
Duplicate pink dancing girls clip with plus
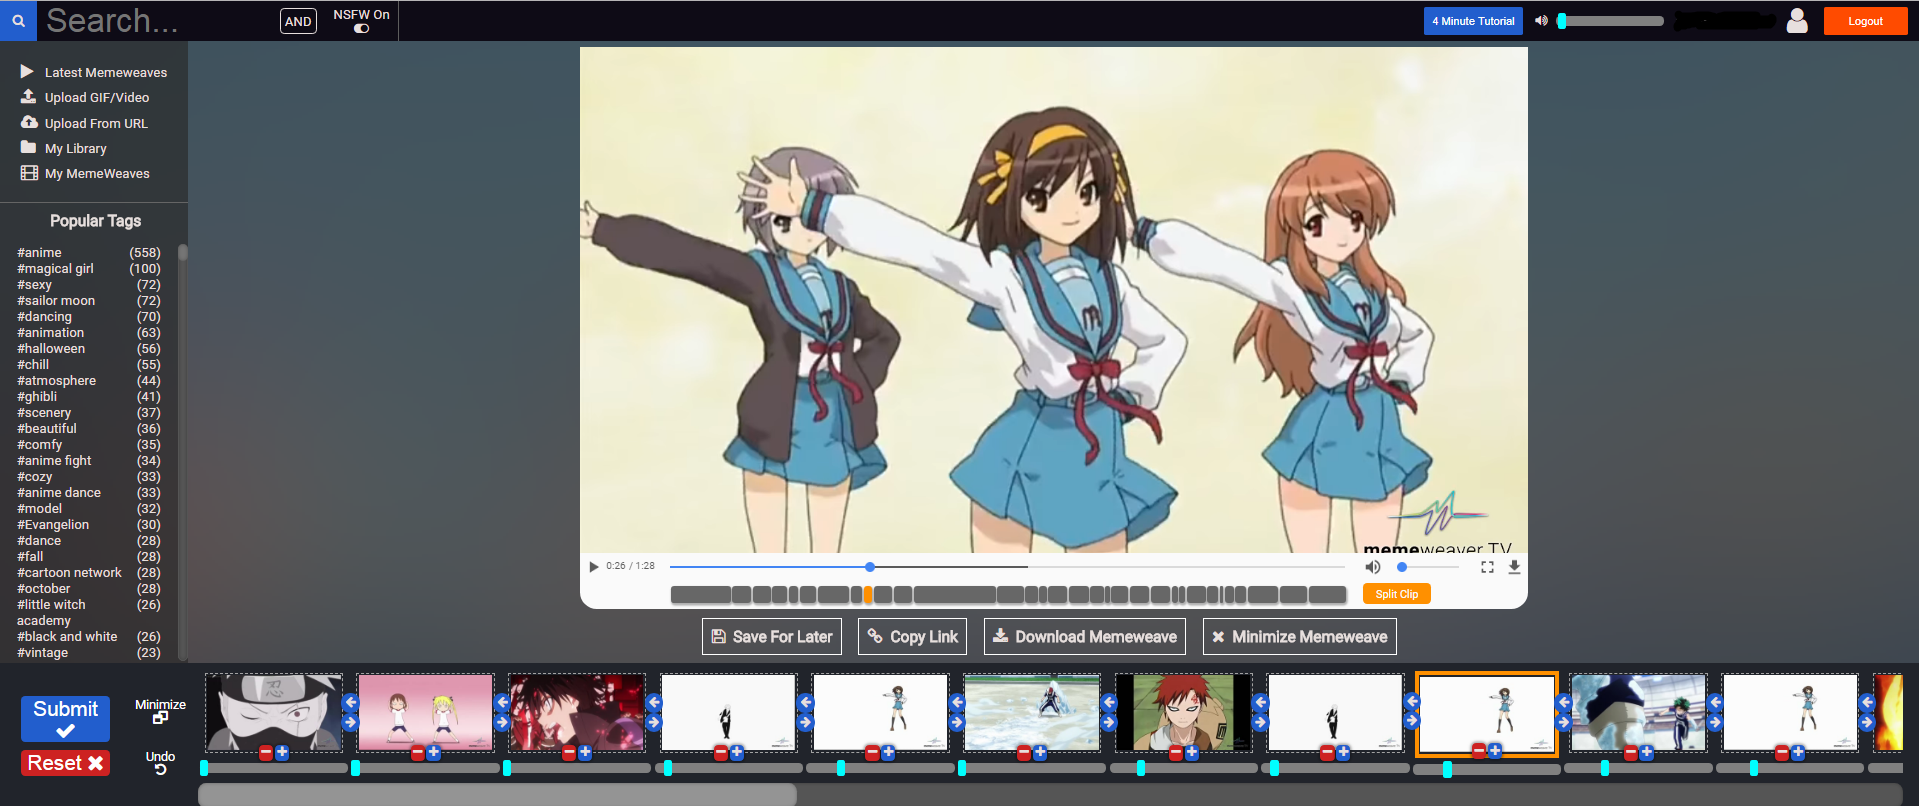click(x=434, y=752)
